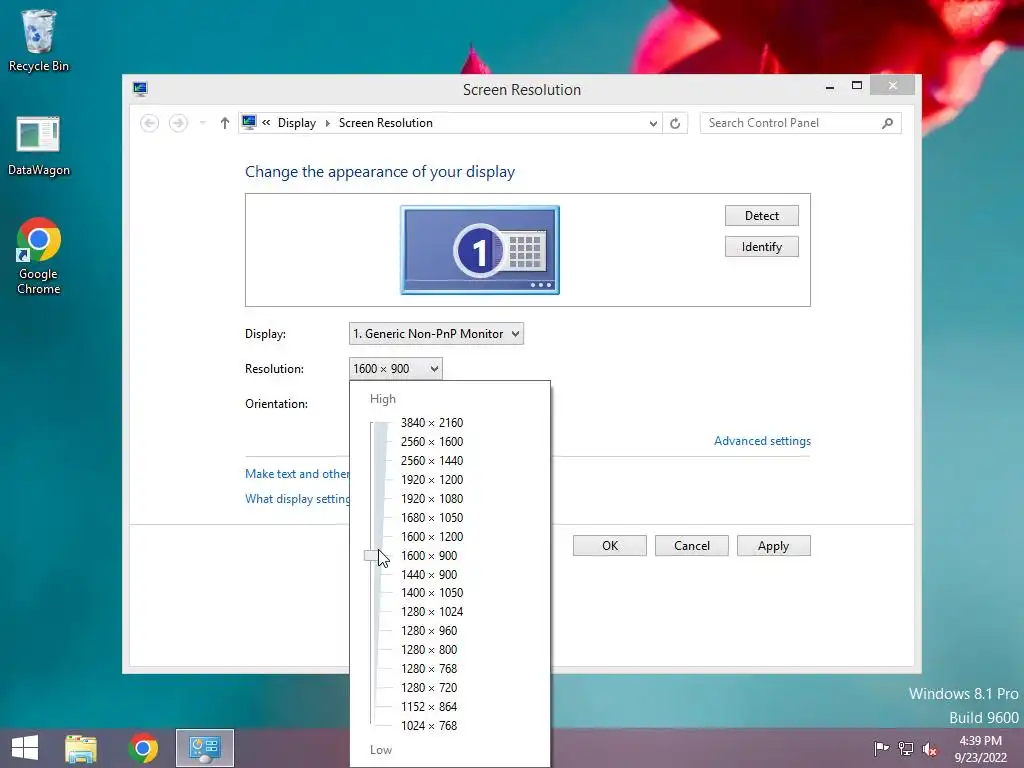This screenshot has height=768, width=1024.
Task: Open the network icon in system tray
Action: pos(906,748)
